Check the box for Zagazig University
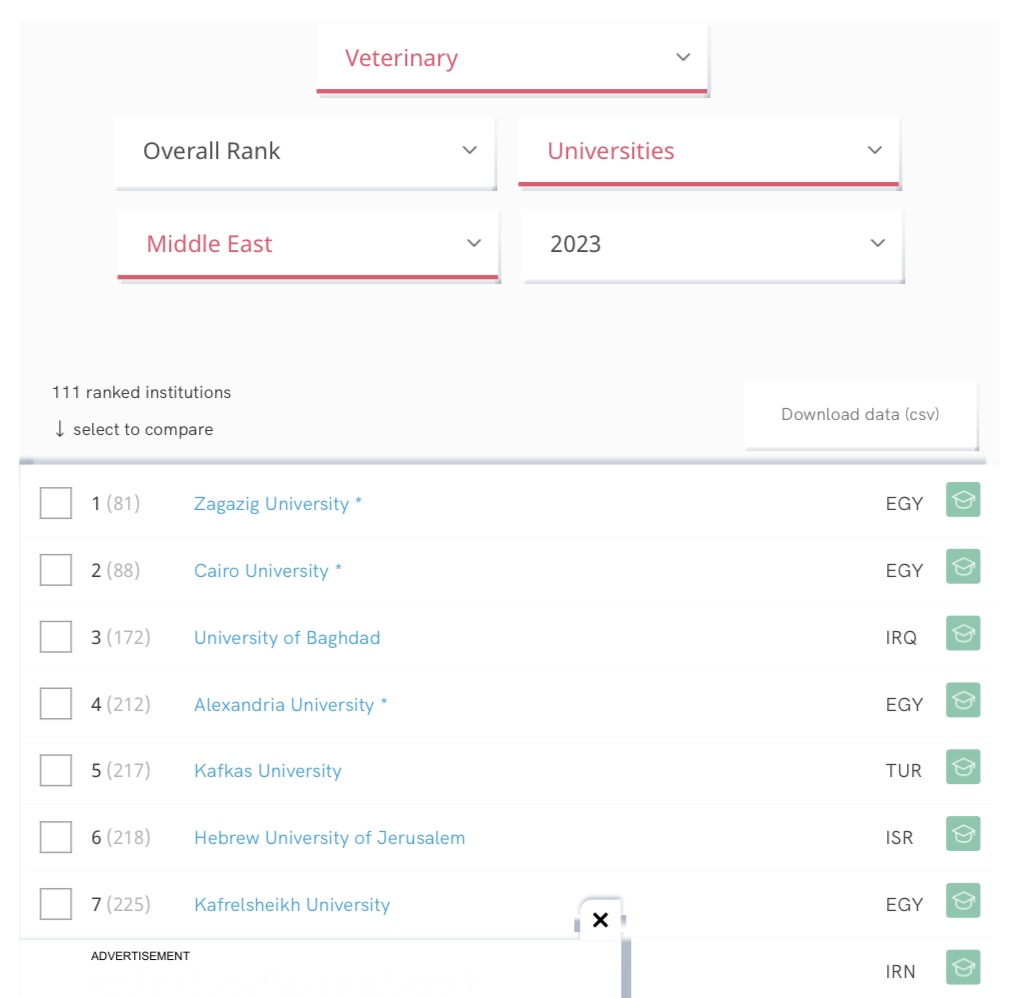The image size is (1019, 998). 56,503
